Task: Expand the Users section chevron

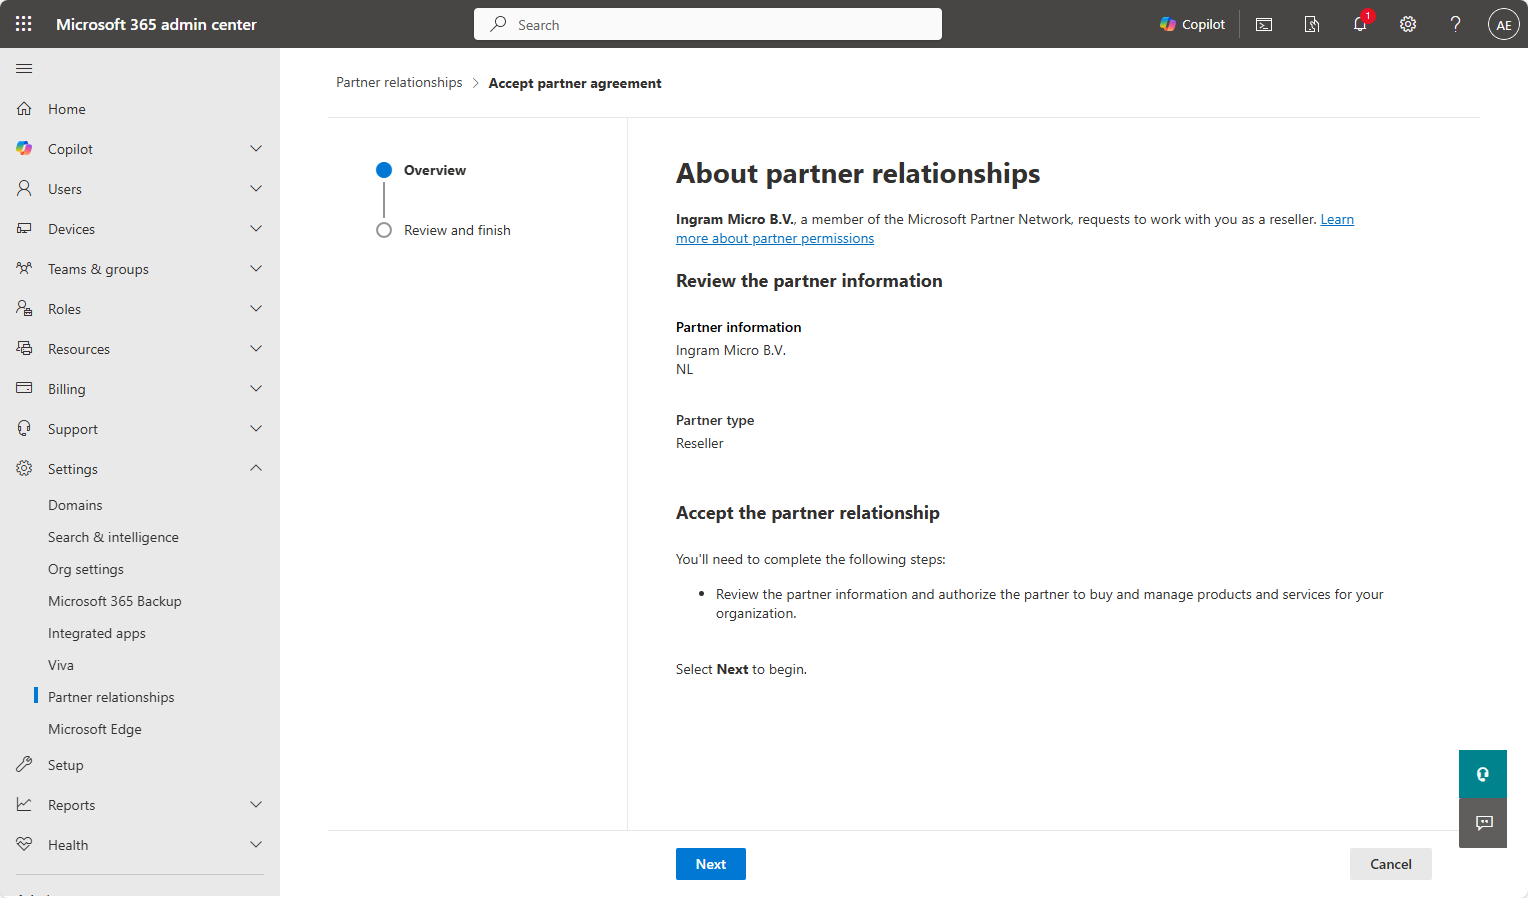Action: 256,188
